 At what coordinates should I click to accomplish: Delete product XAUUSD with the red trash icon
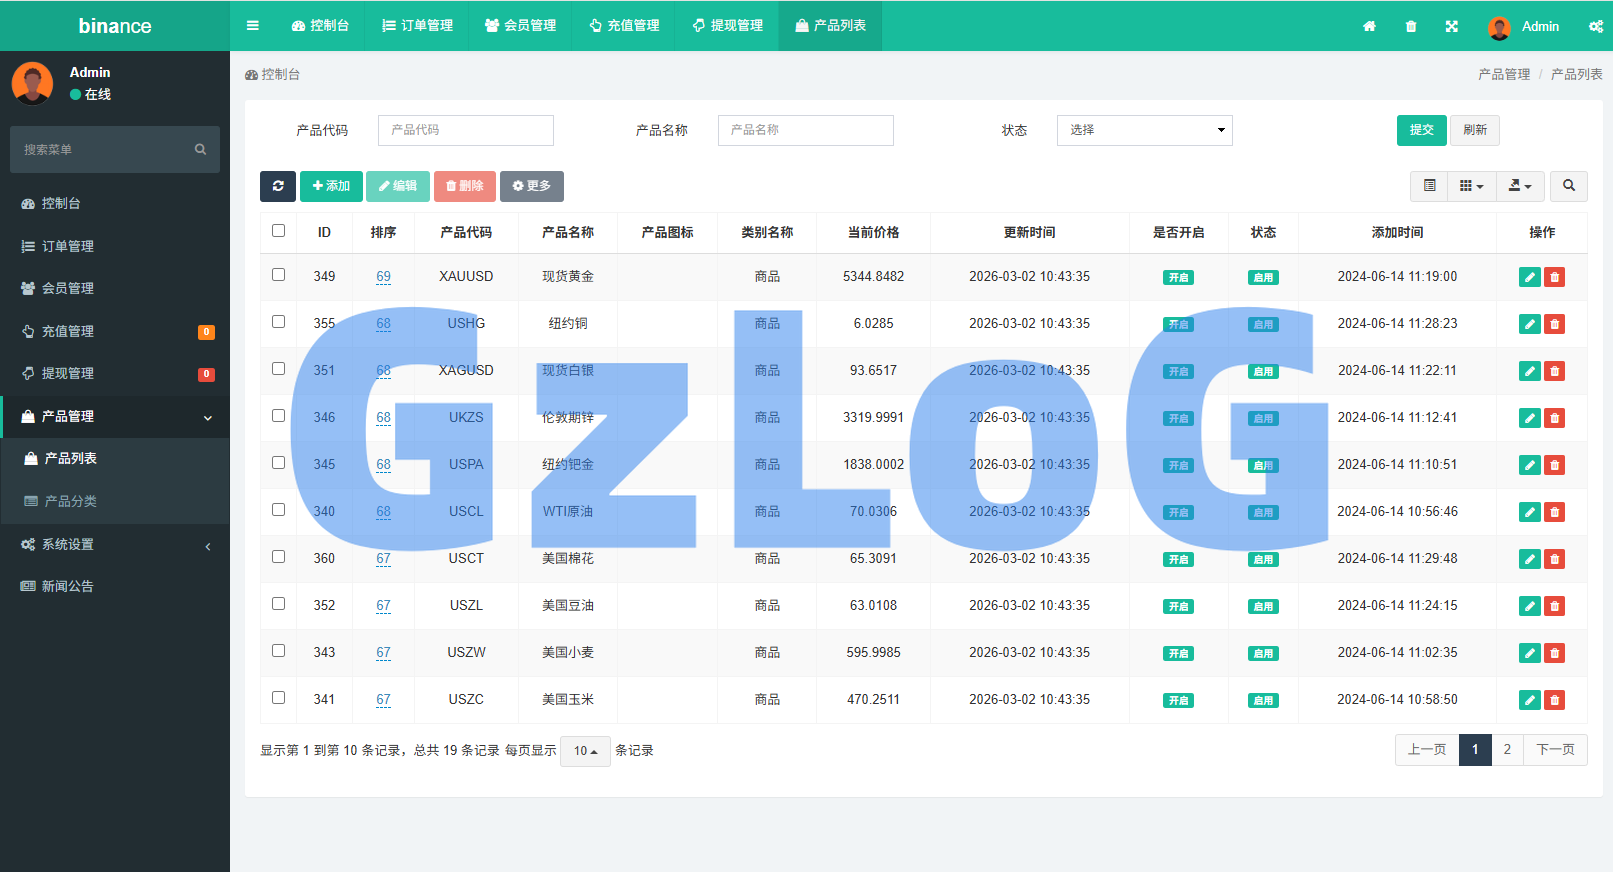coord(1555,277)
